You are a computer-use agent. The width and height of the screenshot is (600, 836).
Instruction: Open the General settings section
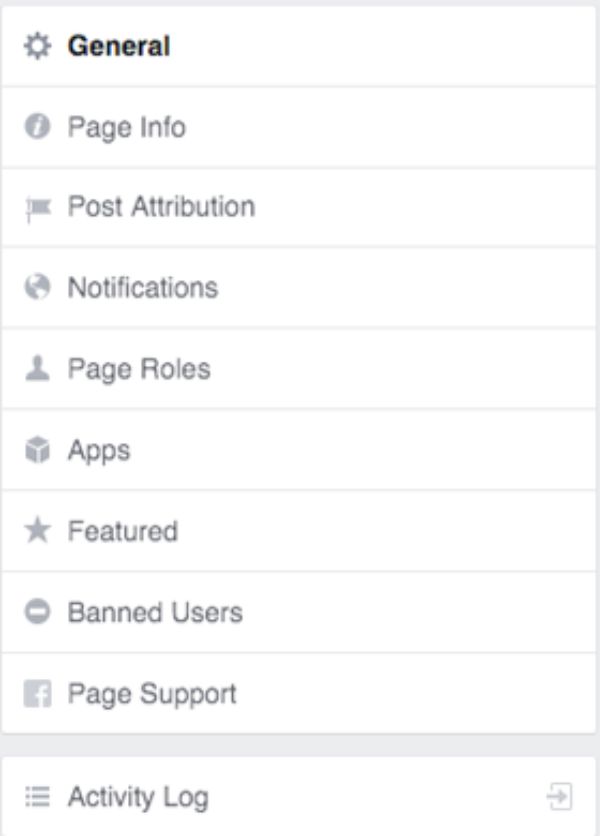pos(119,47)
